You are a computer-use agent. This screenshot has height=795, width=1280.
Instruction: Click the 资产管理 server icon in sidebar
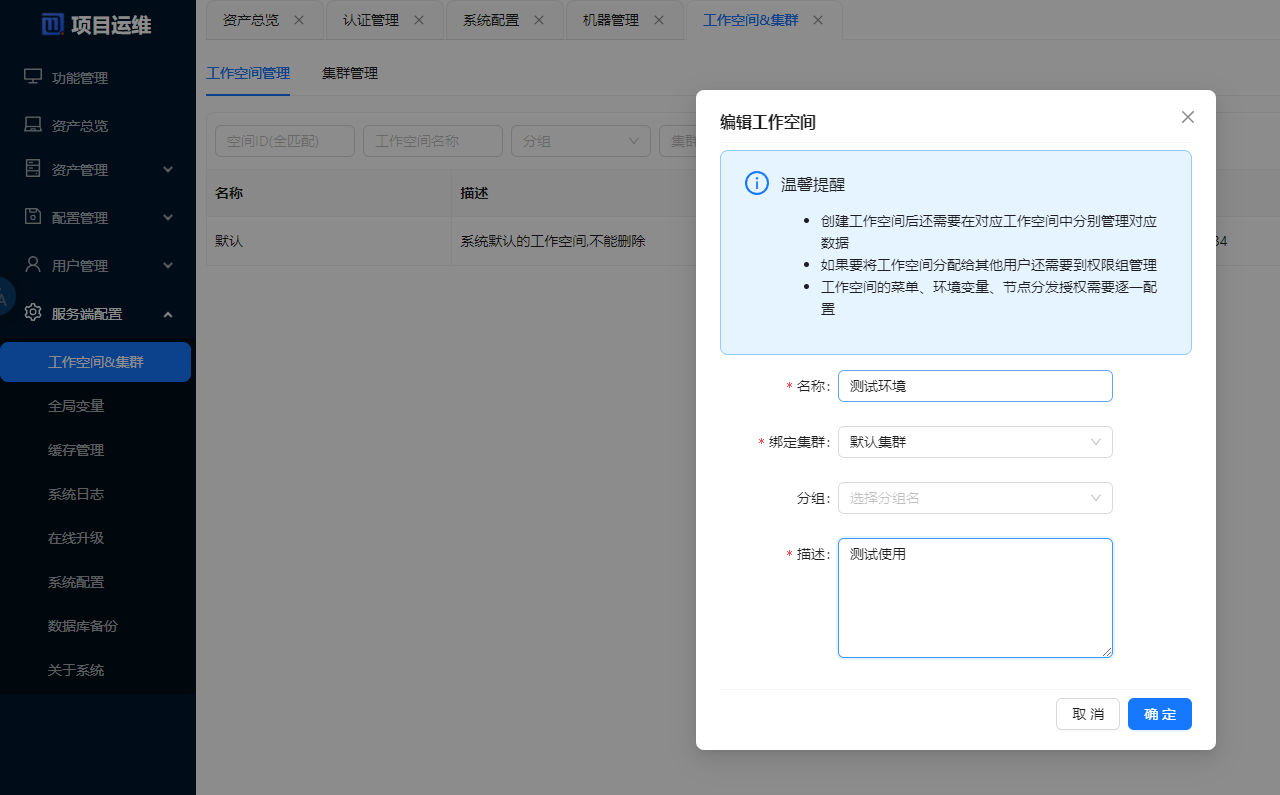[33, 169]
